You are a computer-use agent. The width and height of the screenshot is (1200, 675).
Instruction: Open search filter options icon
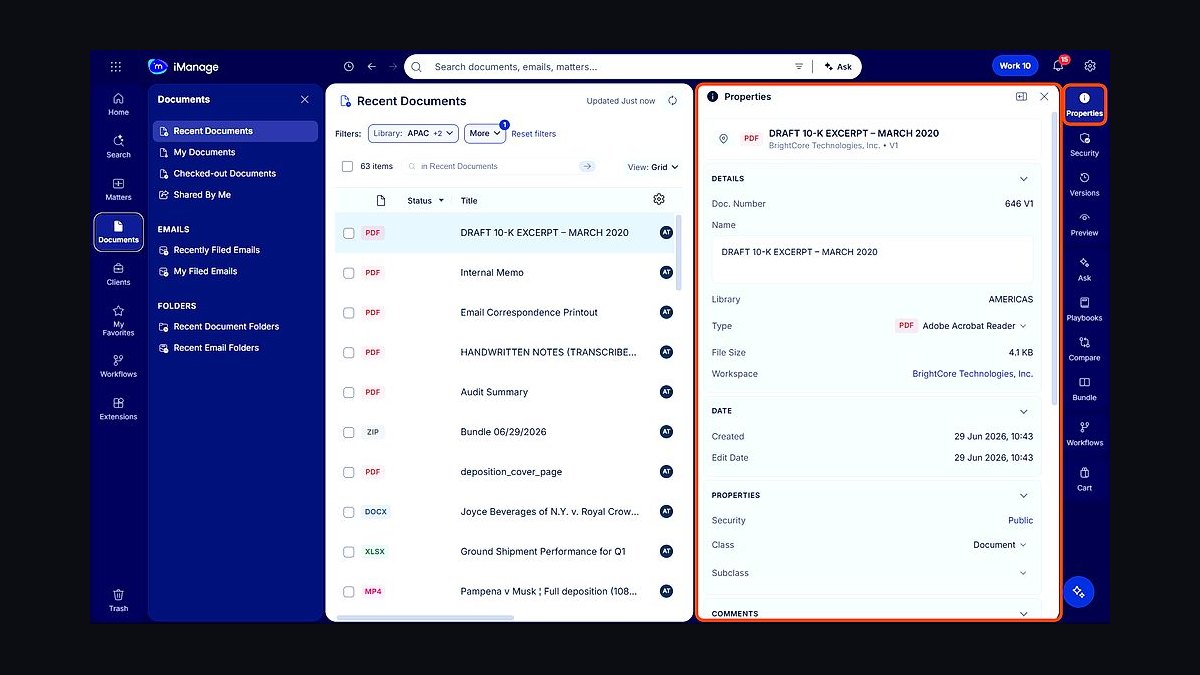(x=799, y=67)
